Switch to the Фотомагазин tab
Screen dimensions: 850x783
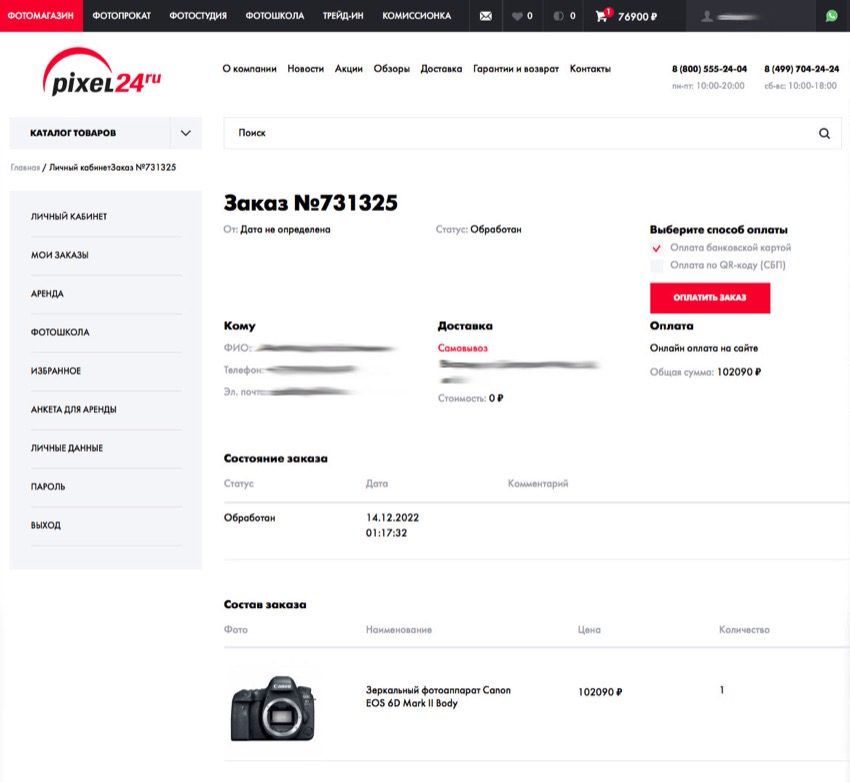tap(41, 16)
